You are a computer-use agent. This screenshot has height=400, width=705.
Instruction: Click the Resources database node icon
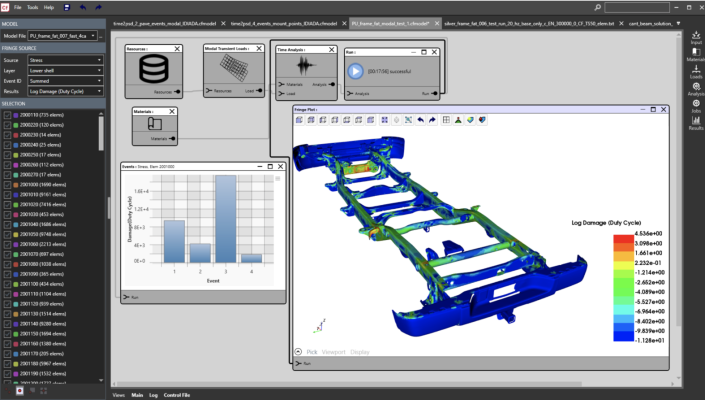click(153, 70)
